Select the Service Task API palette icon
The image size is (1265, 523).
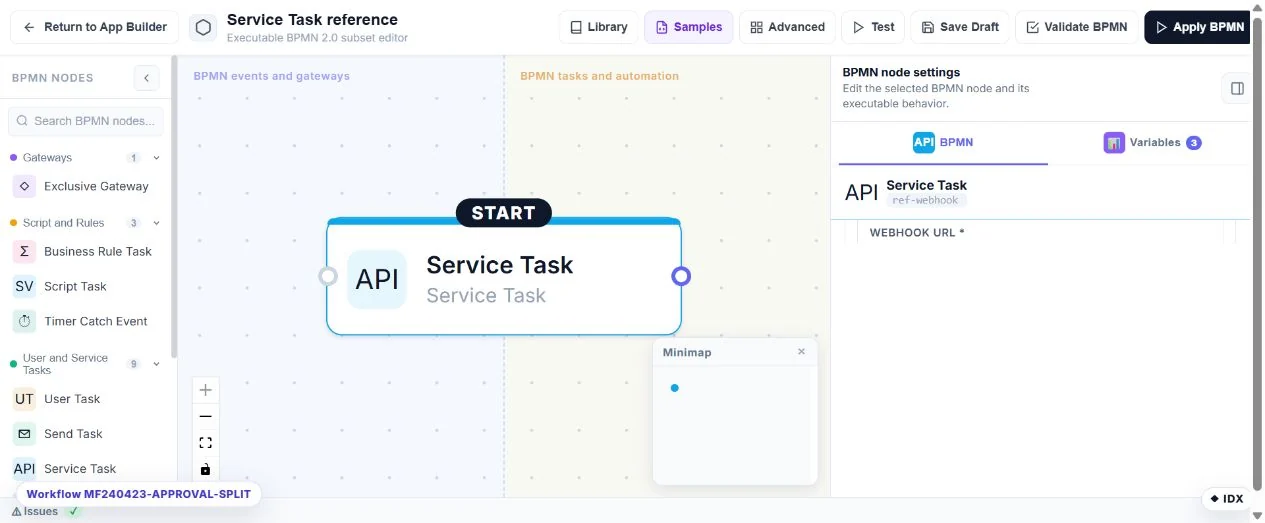(24, 468)
